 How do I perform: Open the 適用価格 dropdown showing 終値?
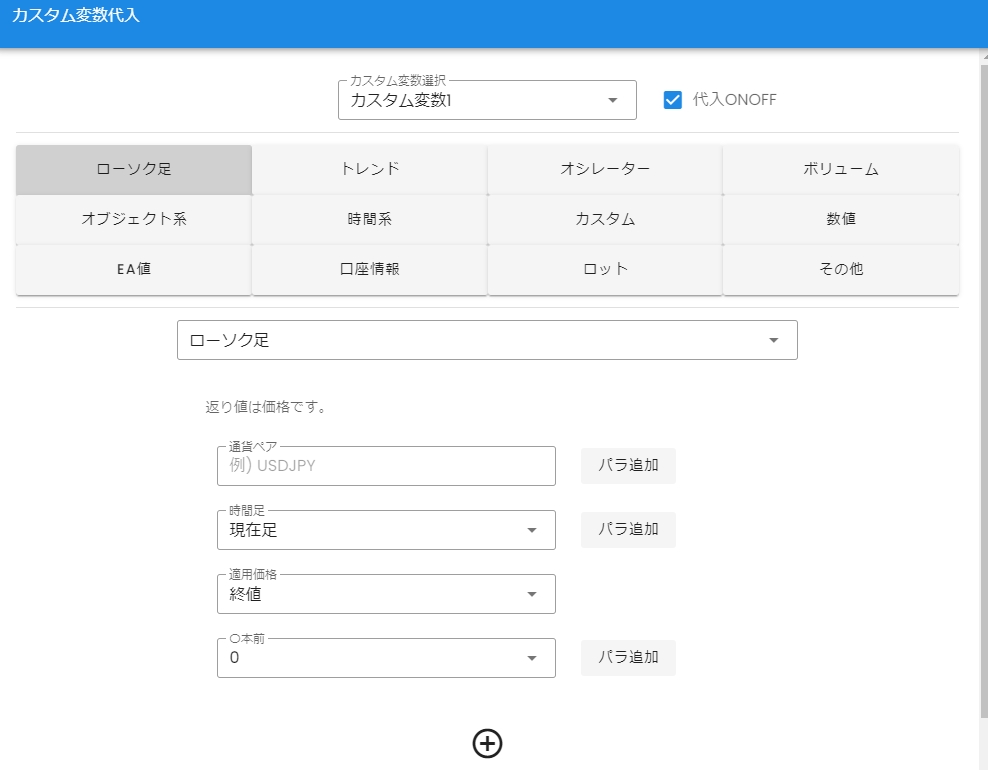pyautogui.click(x=386, y=594)
